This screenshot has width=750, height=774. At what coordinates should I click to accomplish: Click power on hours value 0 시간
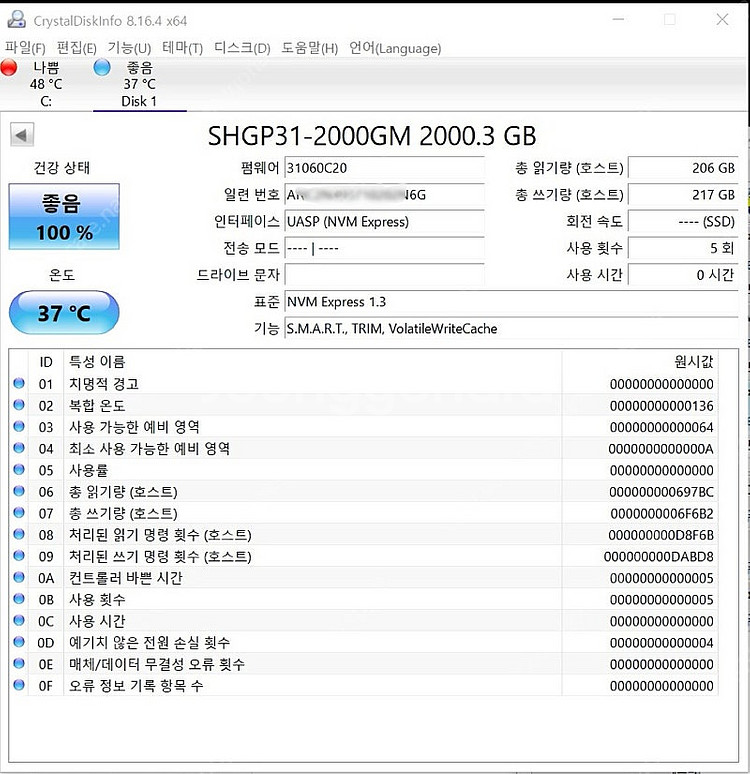point(683,274)
